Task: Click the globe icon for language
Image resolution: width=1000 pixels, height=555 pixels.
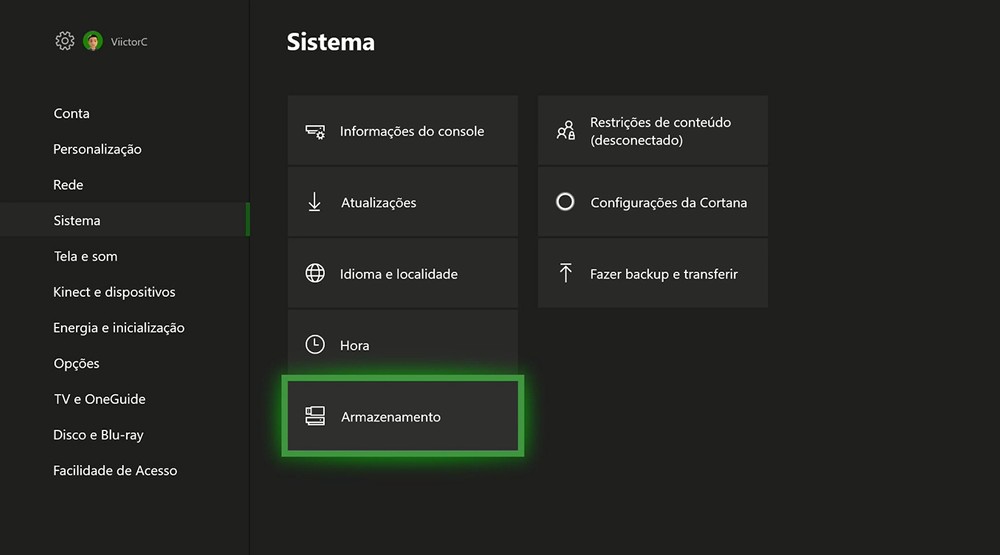Action: point(315,273)
